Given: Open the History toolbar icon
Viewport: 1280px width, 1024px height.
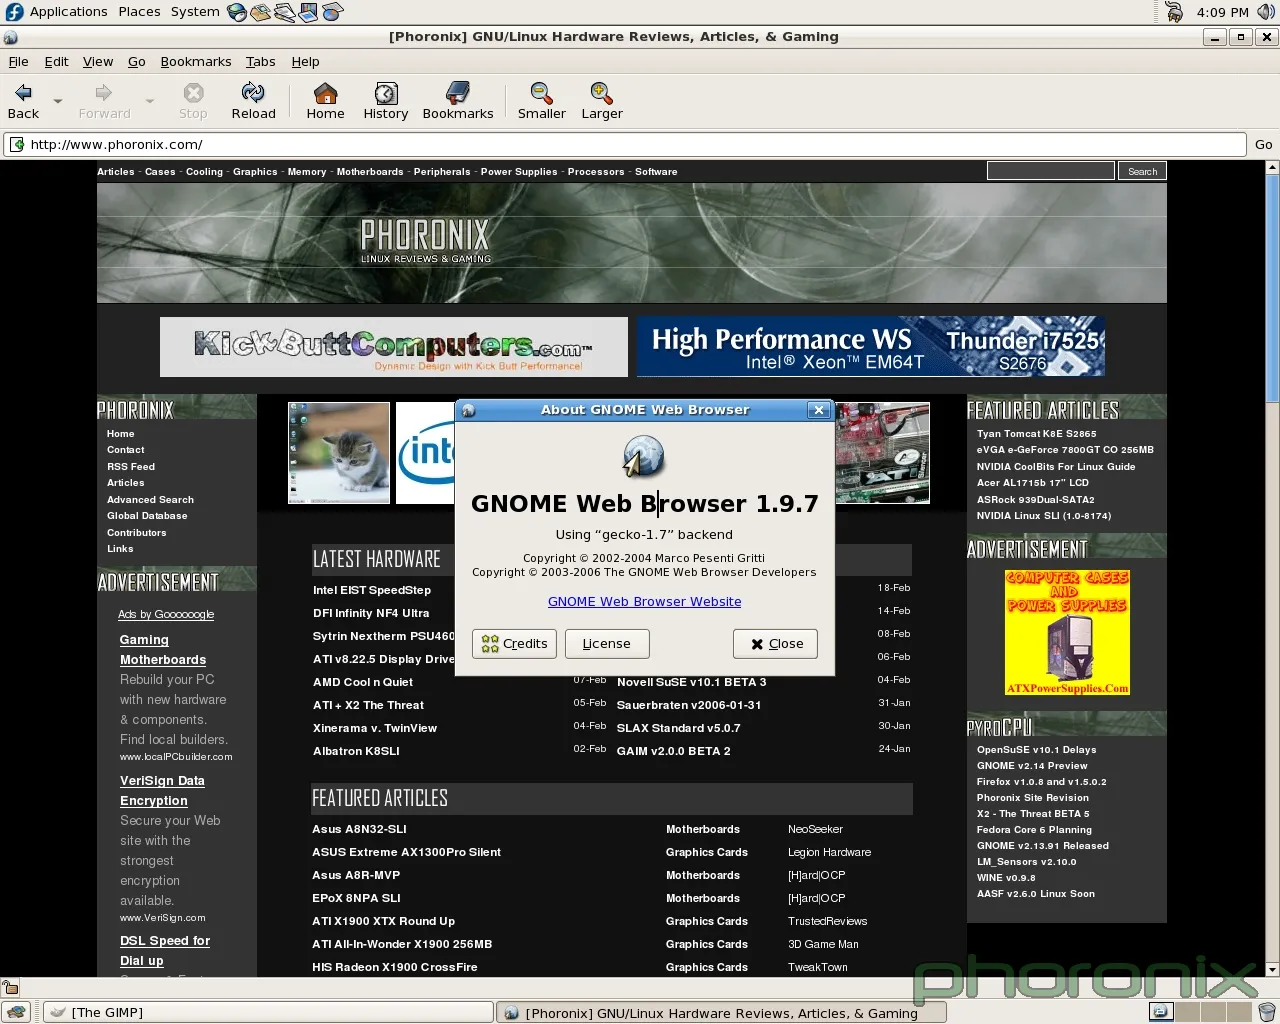Looking at the screenshot, I should (386, 93).
